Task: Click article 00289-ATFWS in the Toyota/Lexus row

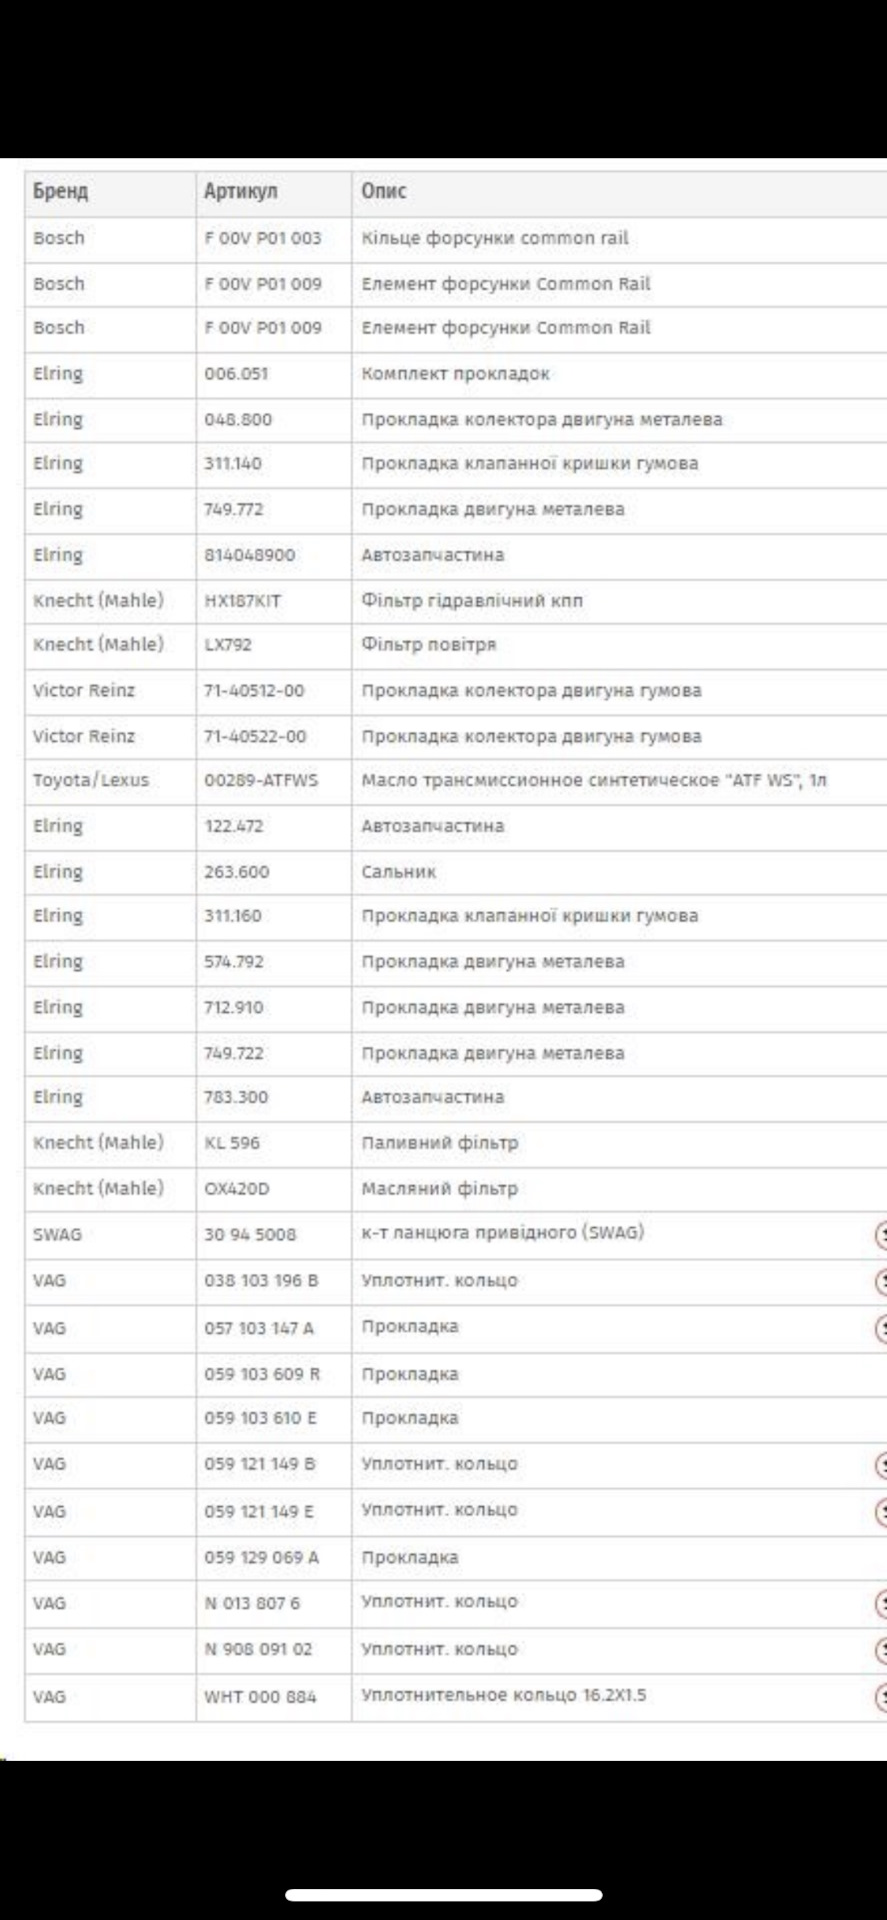Action: (x=261, y=780)
